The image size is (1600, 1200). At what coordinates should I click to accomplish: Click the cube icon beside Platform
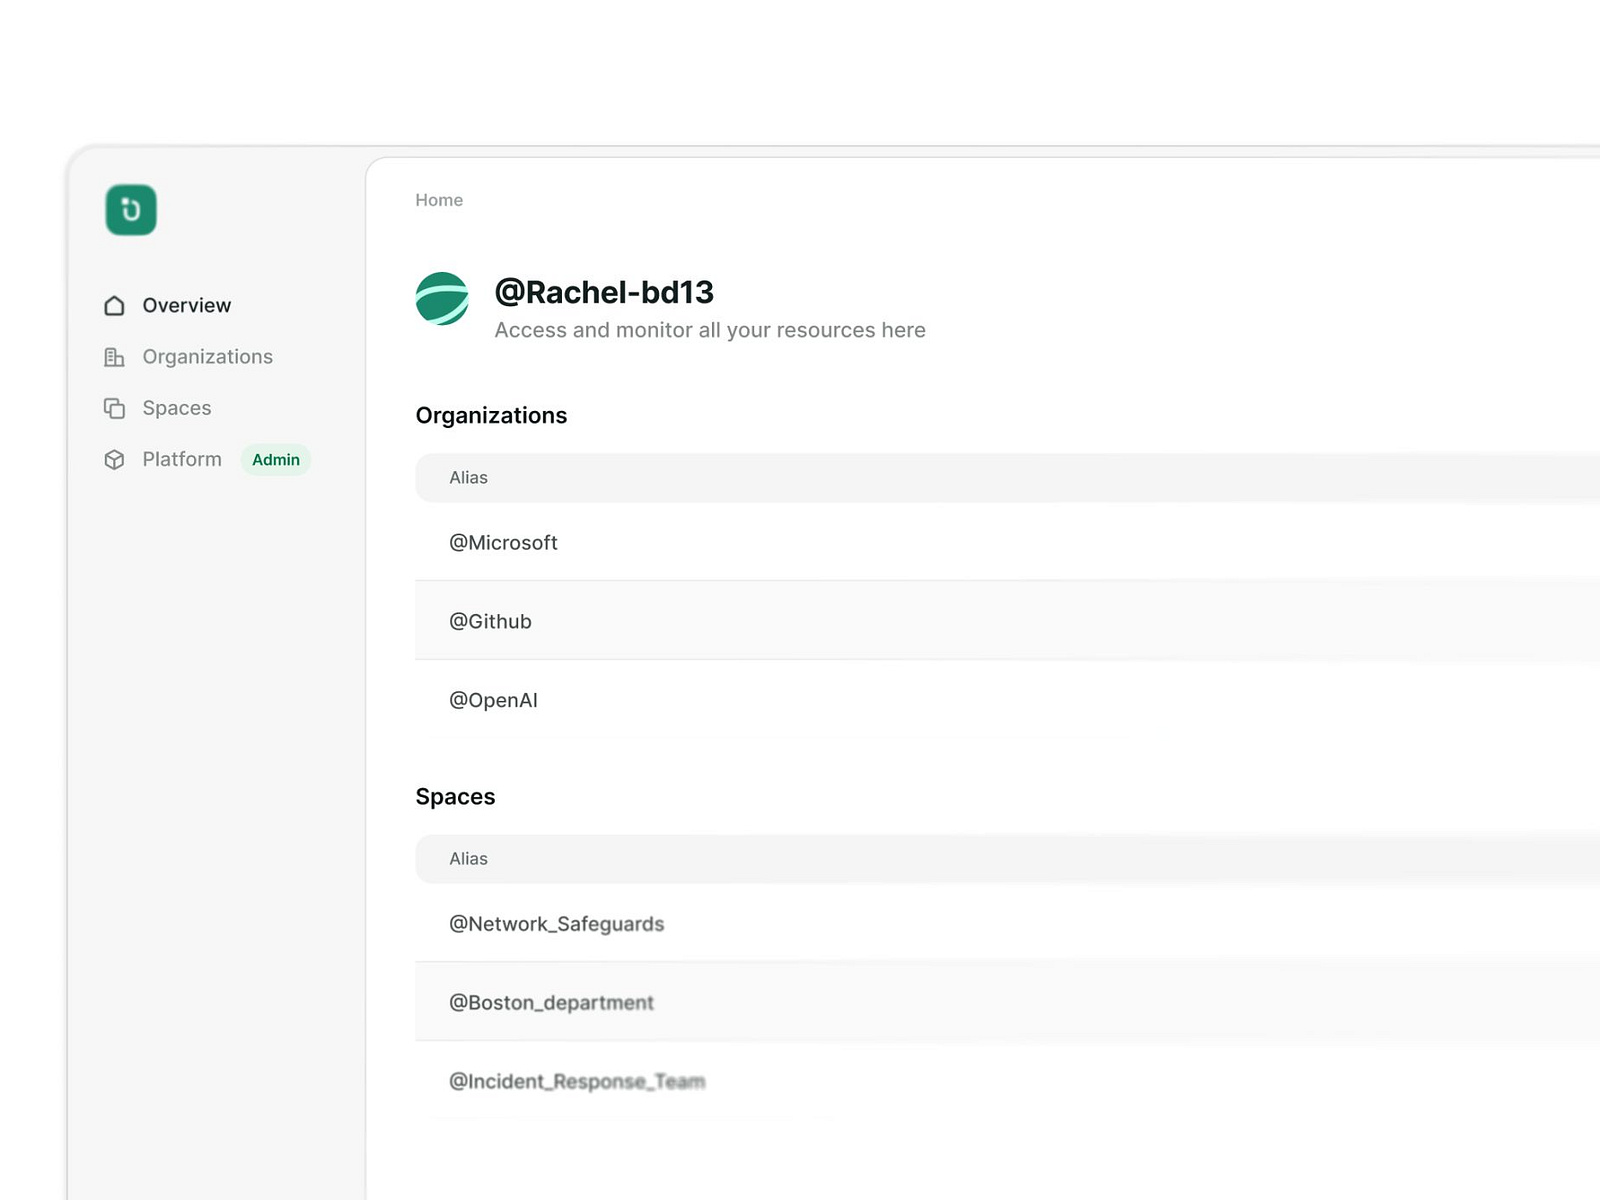point(113,459)
